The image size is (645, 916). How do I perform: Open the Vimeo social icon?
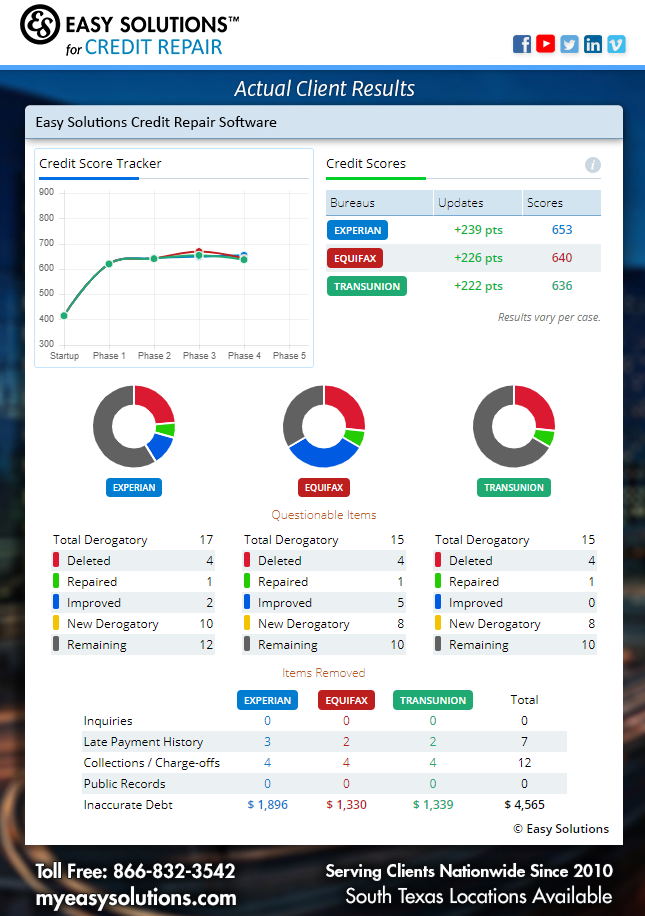tap(616, 44)
